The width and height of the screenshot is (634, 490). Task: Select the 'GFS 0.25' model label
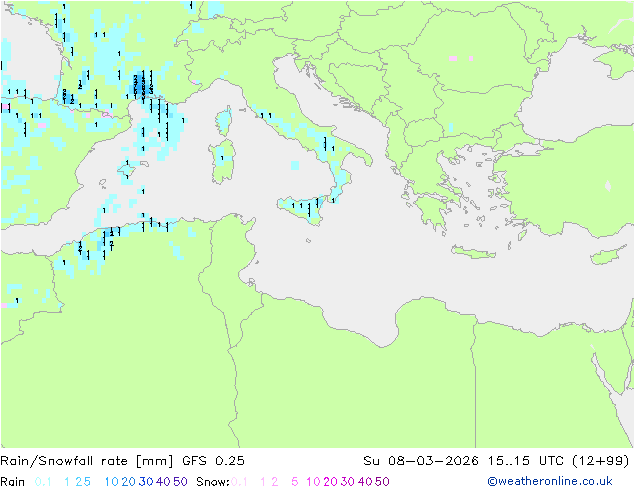(213, 461)
